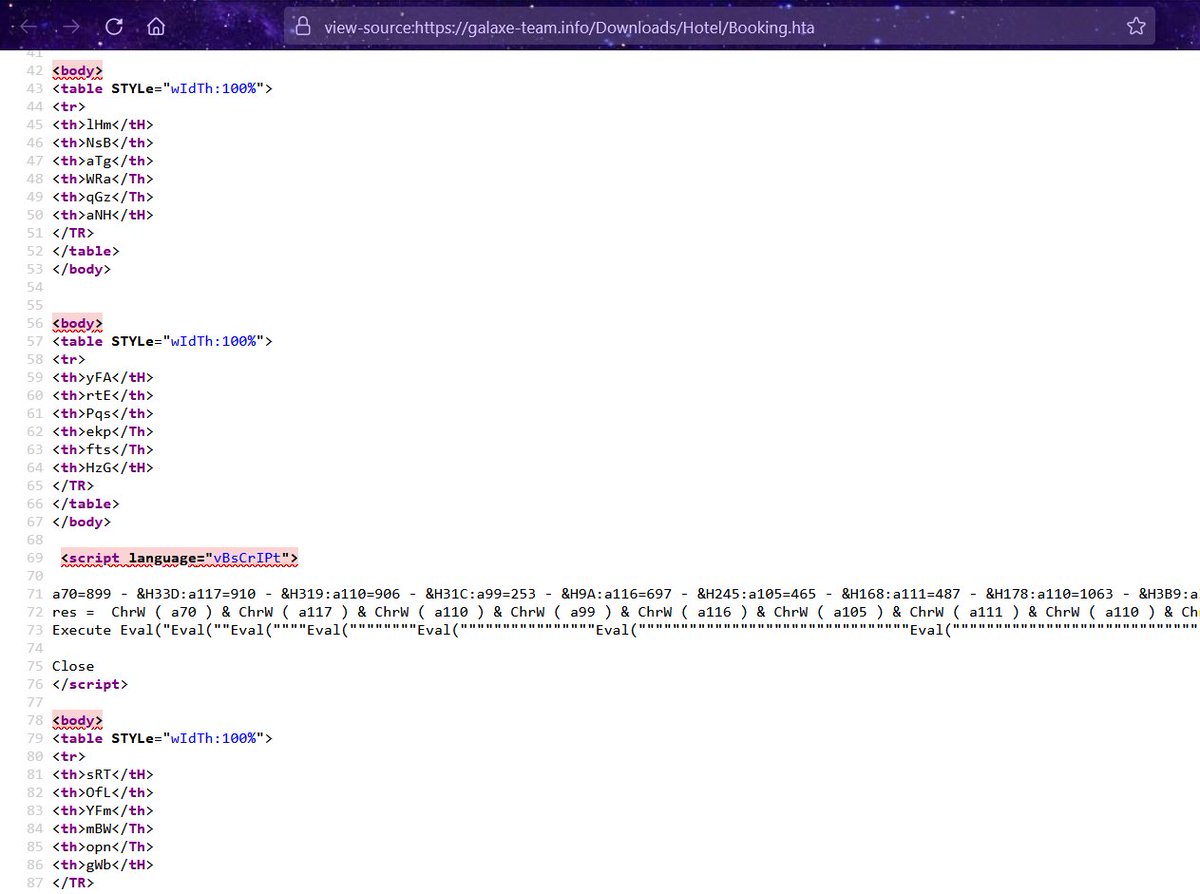The width and height of the screenshot is (1200, 894).
Task: Click the sRT header cell text
Action: coord(99,774)
